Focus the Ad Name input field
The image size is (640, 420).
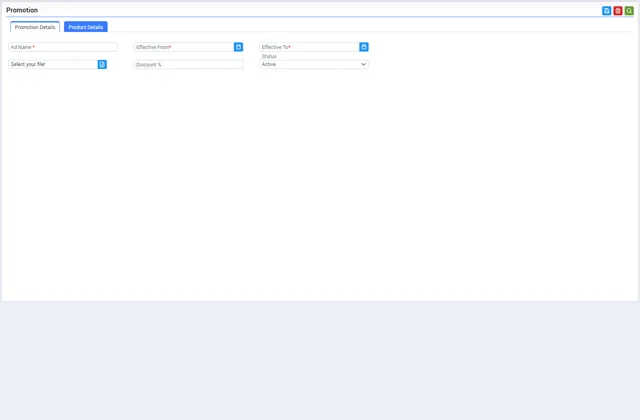pyautogui.click(x=63, y=47)
